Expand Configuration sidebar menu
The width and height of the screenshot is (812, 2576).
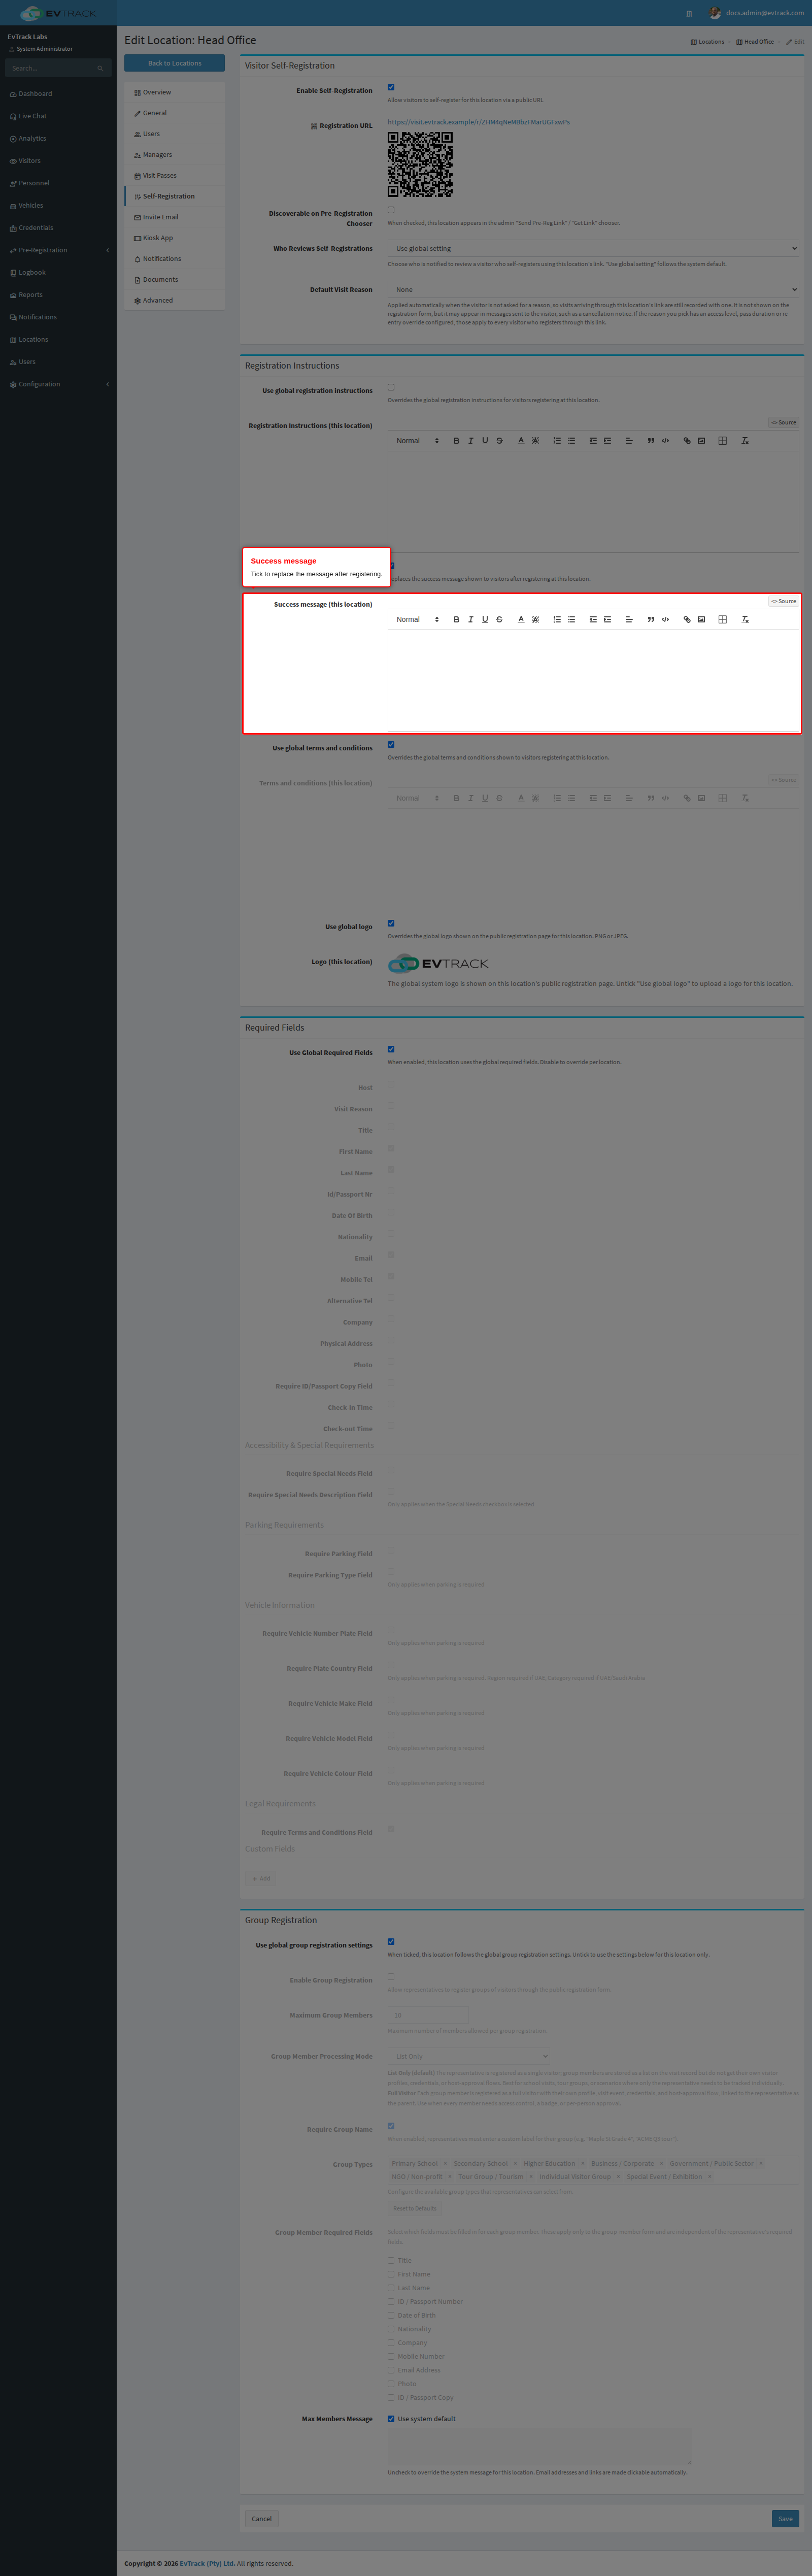coord(58,384)
